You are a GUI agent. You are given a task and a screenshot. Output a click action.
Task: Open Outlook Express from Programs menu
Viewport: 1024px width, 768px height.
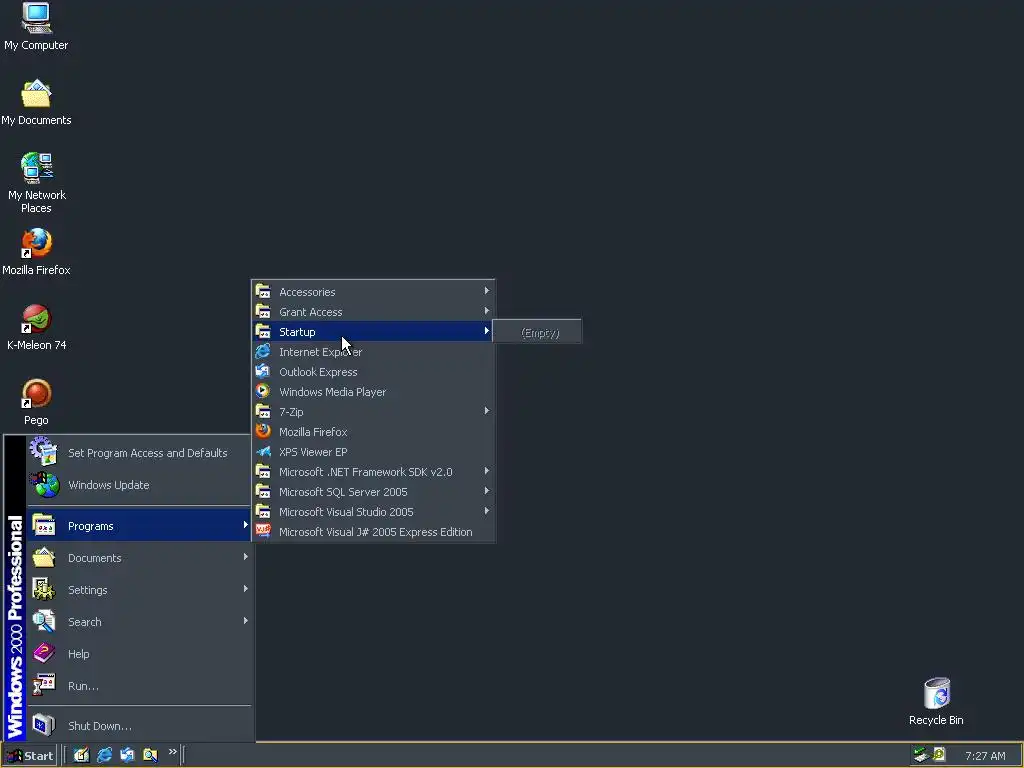pyautogui.click(x=373, y=372)
